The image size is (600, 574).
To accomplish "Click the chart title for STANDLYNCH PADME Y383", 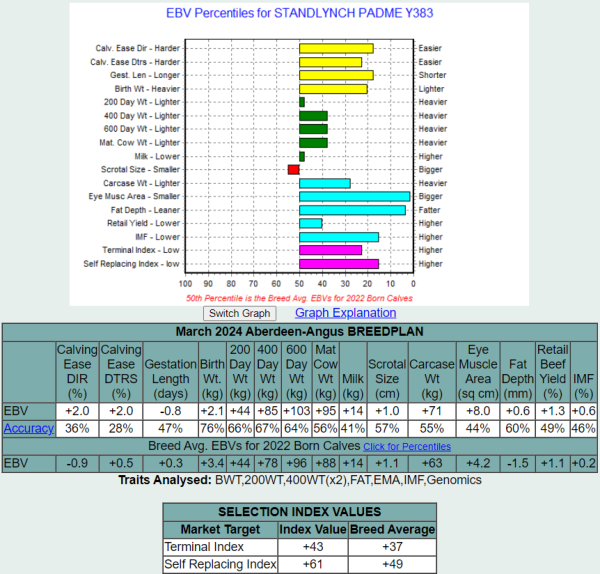I will pos(299,14).
